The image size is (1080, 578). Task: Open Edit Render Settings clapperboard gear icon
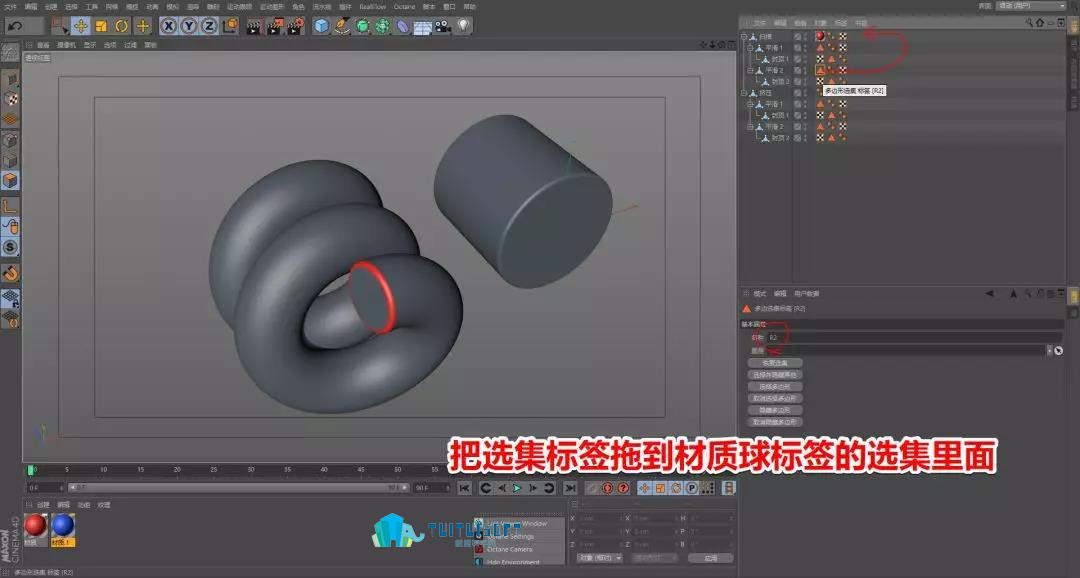tap(296, 26)
